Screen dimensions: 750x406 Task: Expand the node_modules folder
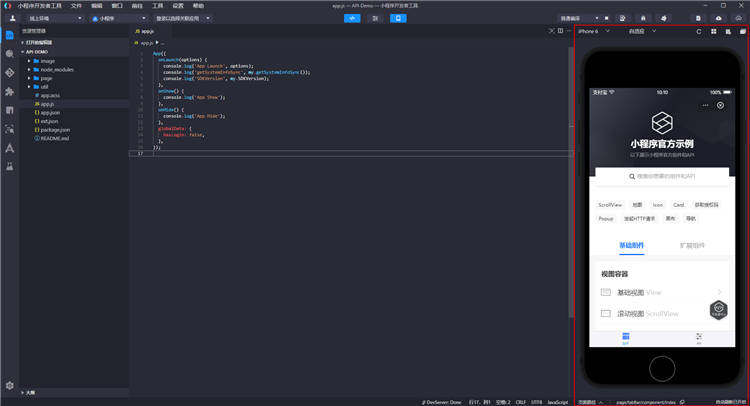coord(56,70)
